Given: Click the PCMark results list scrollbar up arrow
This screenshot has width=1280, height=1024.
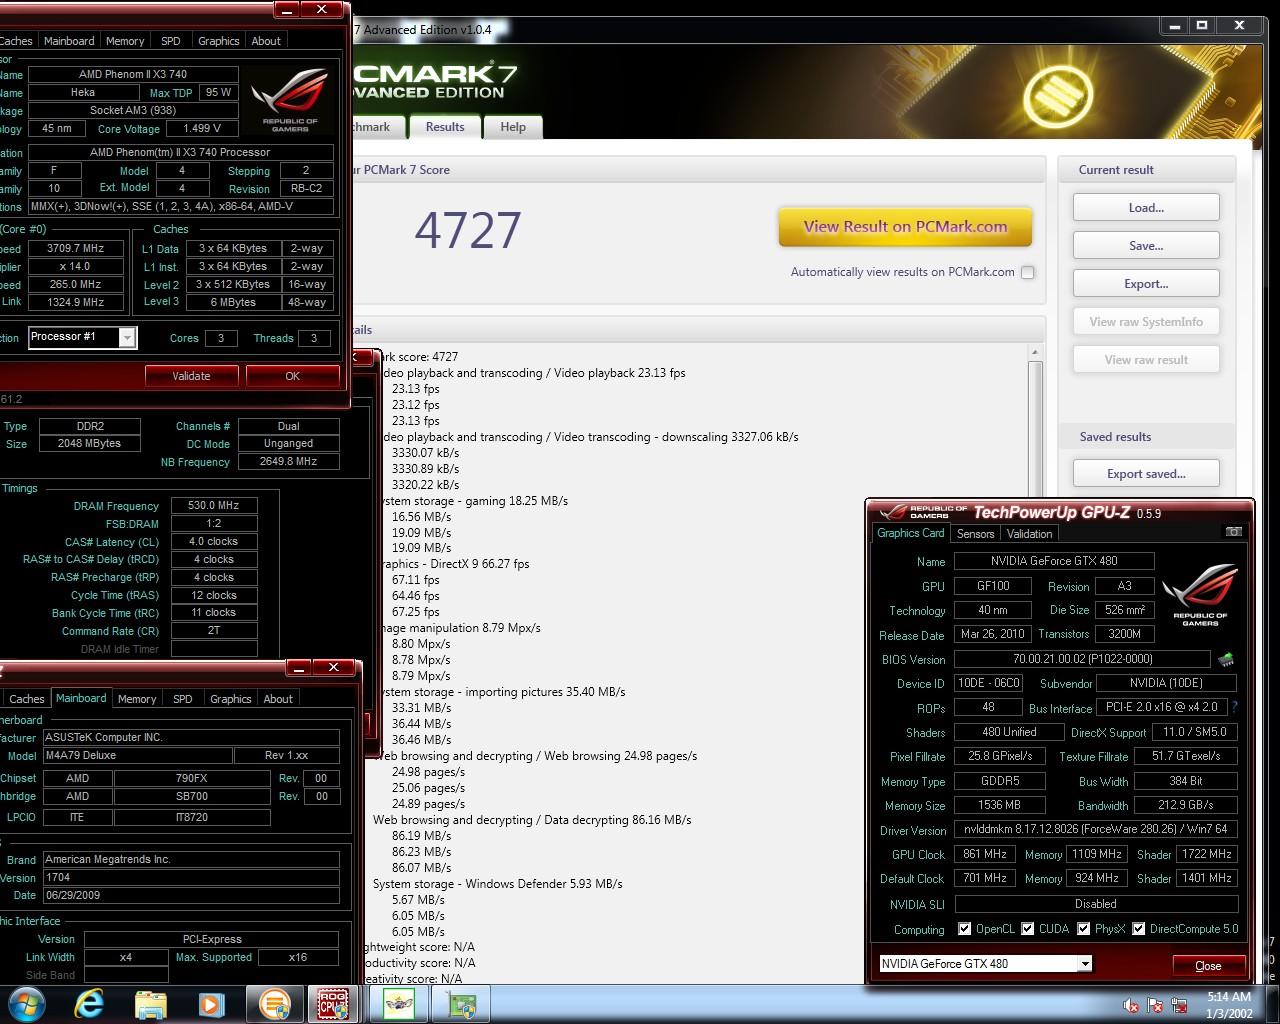Looking at the screenshot, I should point(1034,352).
